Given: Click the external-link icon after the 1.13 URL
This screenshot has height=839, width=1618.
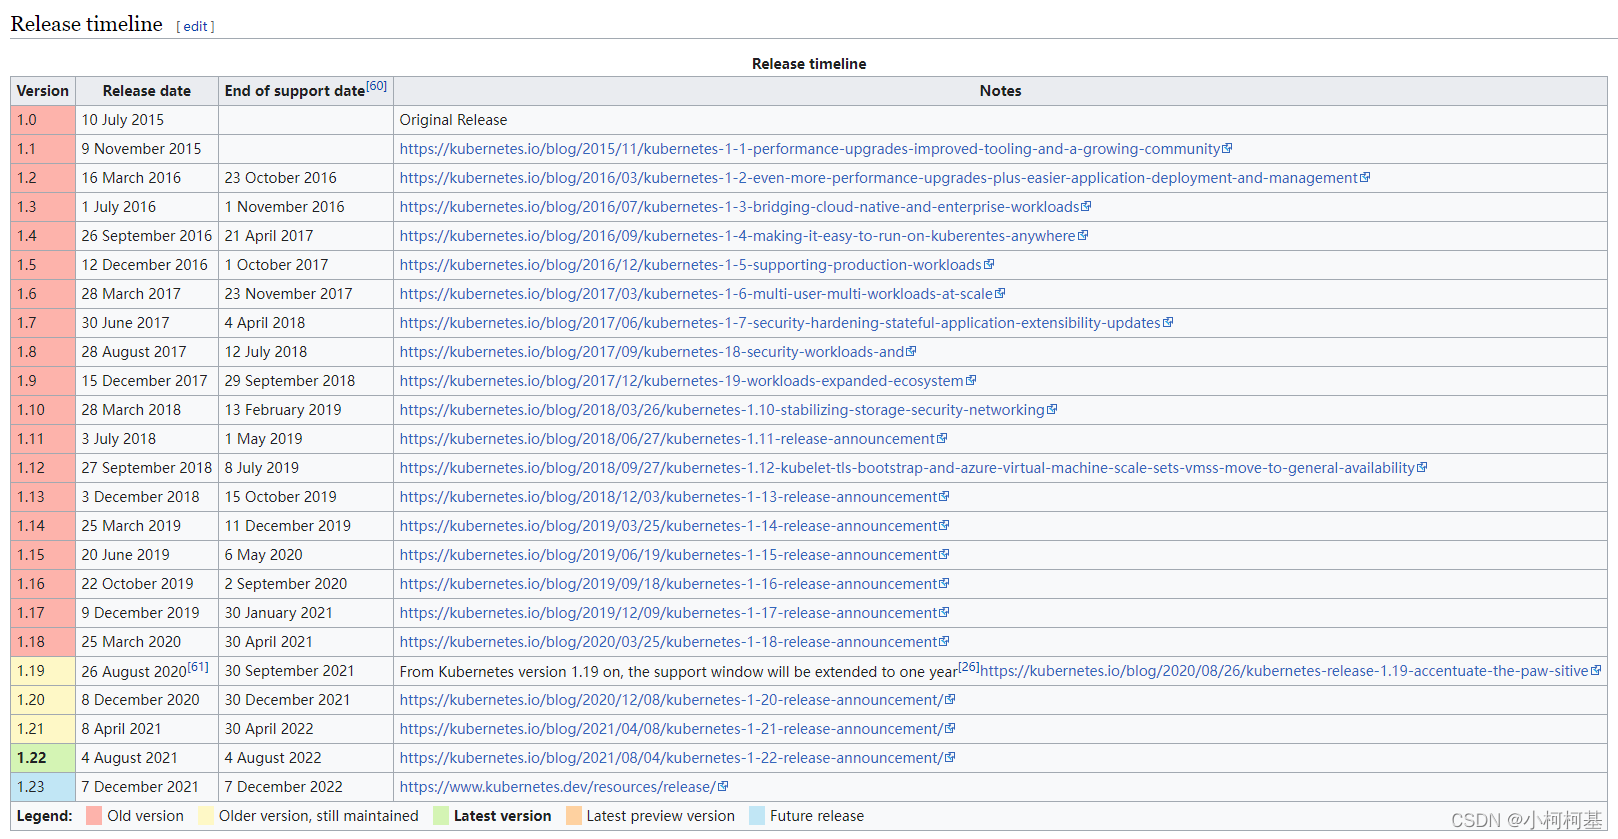Looking at the screenshot, I should tap(944, 497).
